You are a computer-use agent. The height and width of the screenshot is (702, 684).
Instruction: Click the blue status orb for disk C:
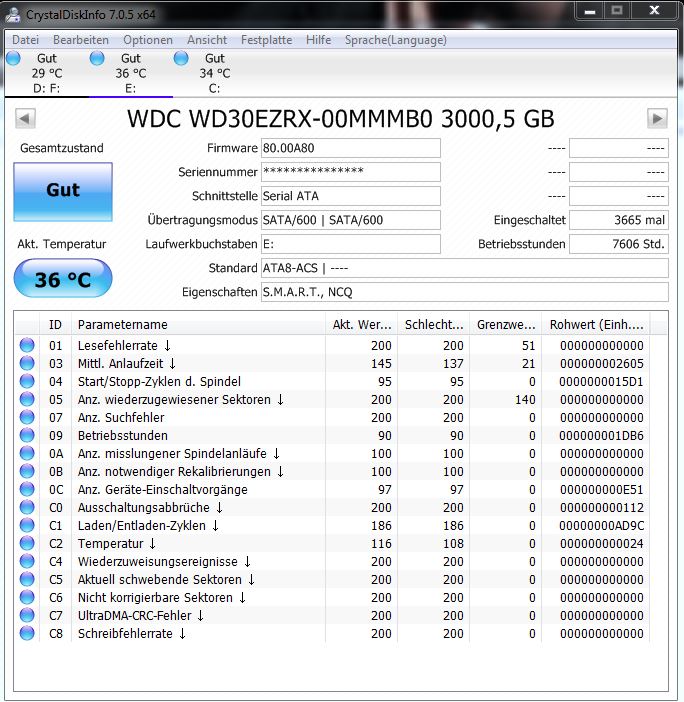pyautogui.click(x=181, y=58)
